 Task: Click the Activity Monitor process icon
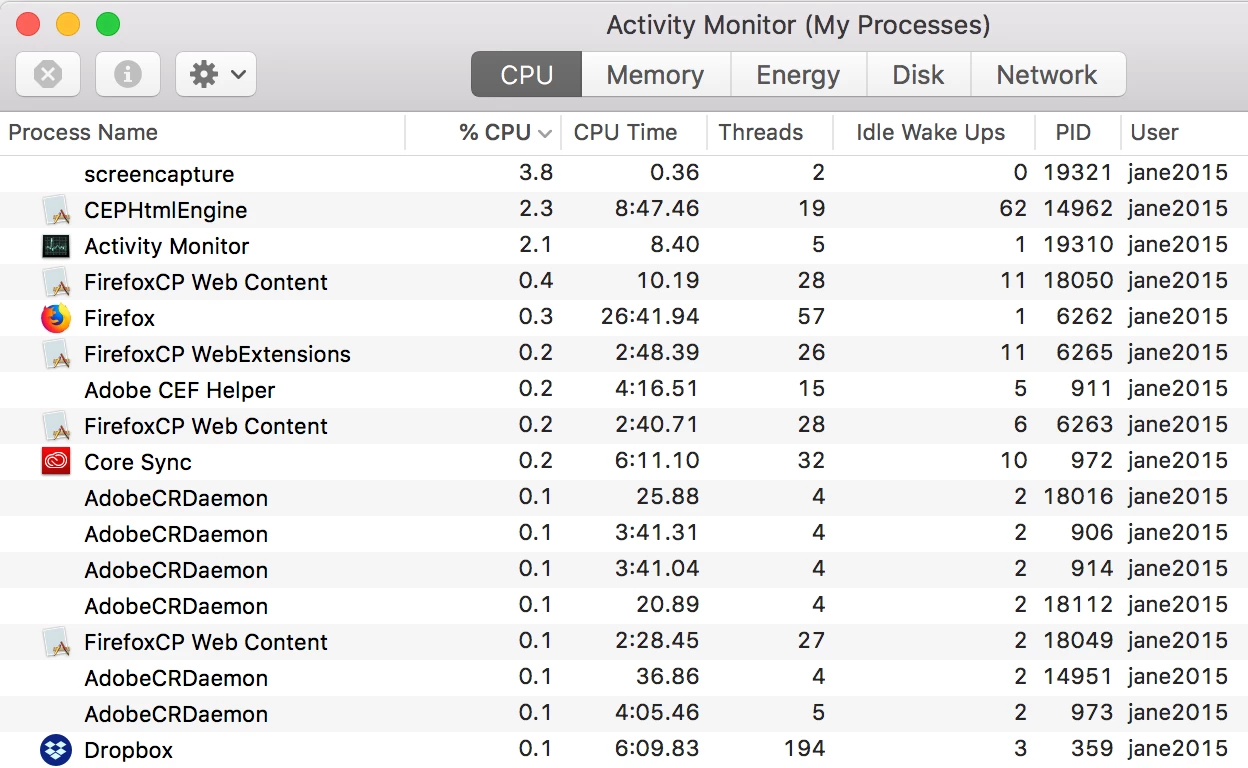coord(56,246)
